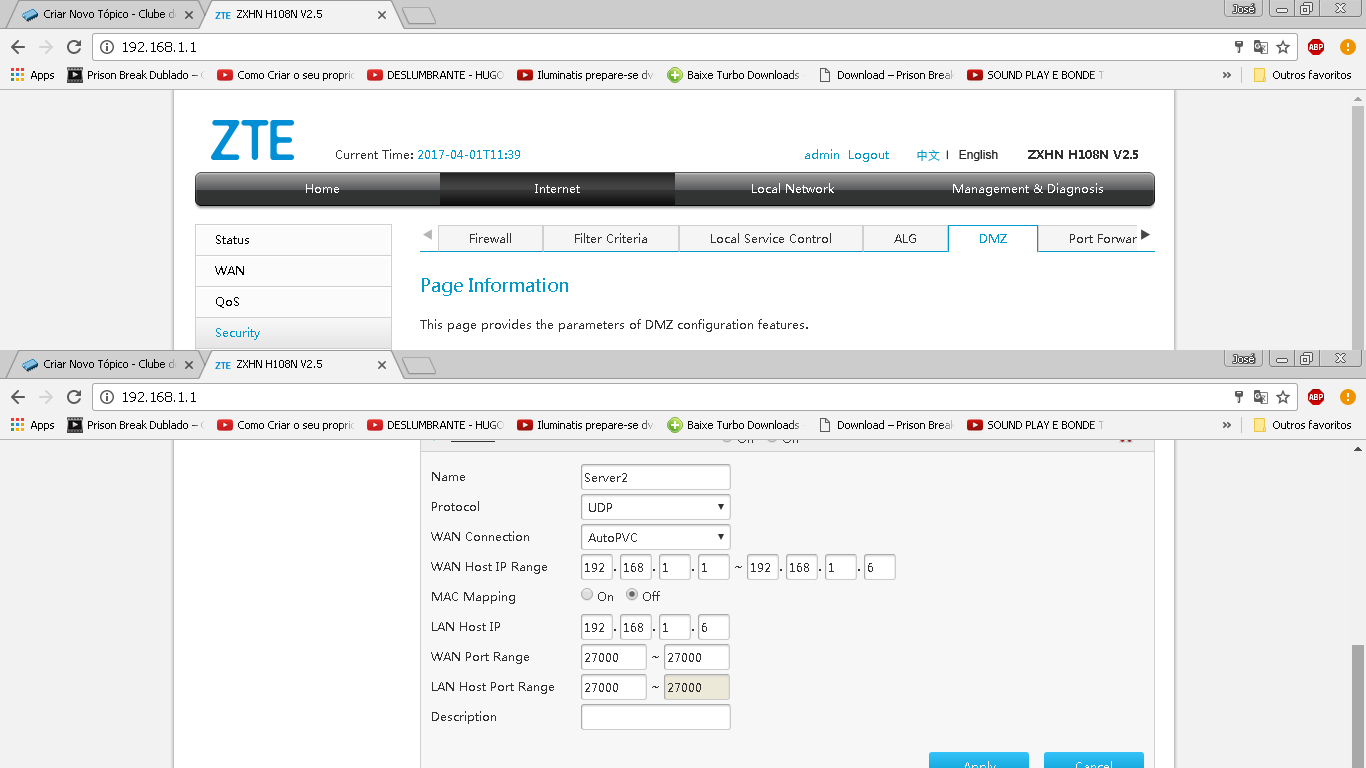
Task: Open Baixe Turbo Downloads bookmark in upper window
Action: (734, 75)
